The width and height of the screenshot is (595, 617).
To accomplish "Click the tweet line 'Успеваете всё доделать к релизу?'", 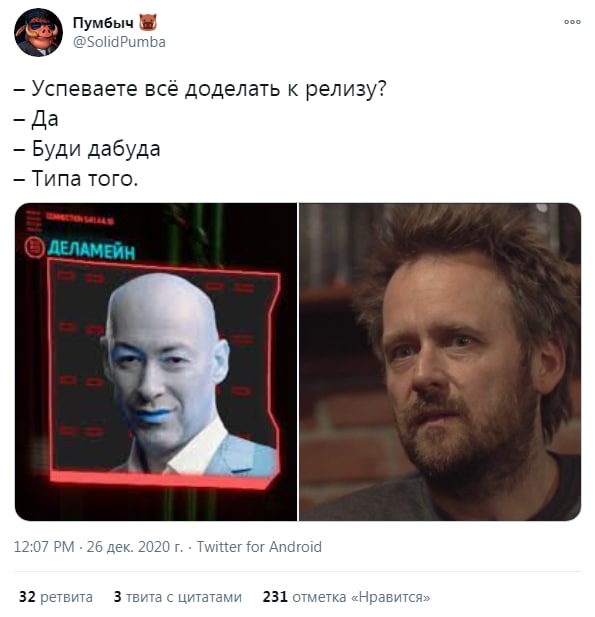I will tap(200, 89).
